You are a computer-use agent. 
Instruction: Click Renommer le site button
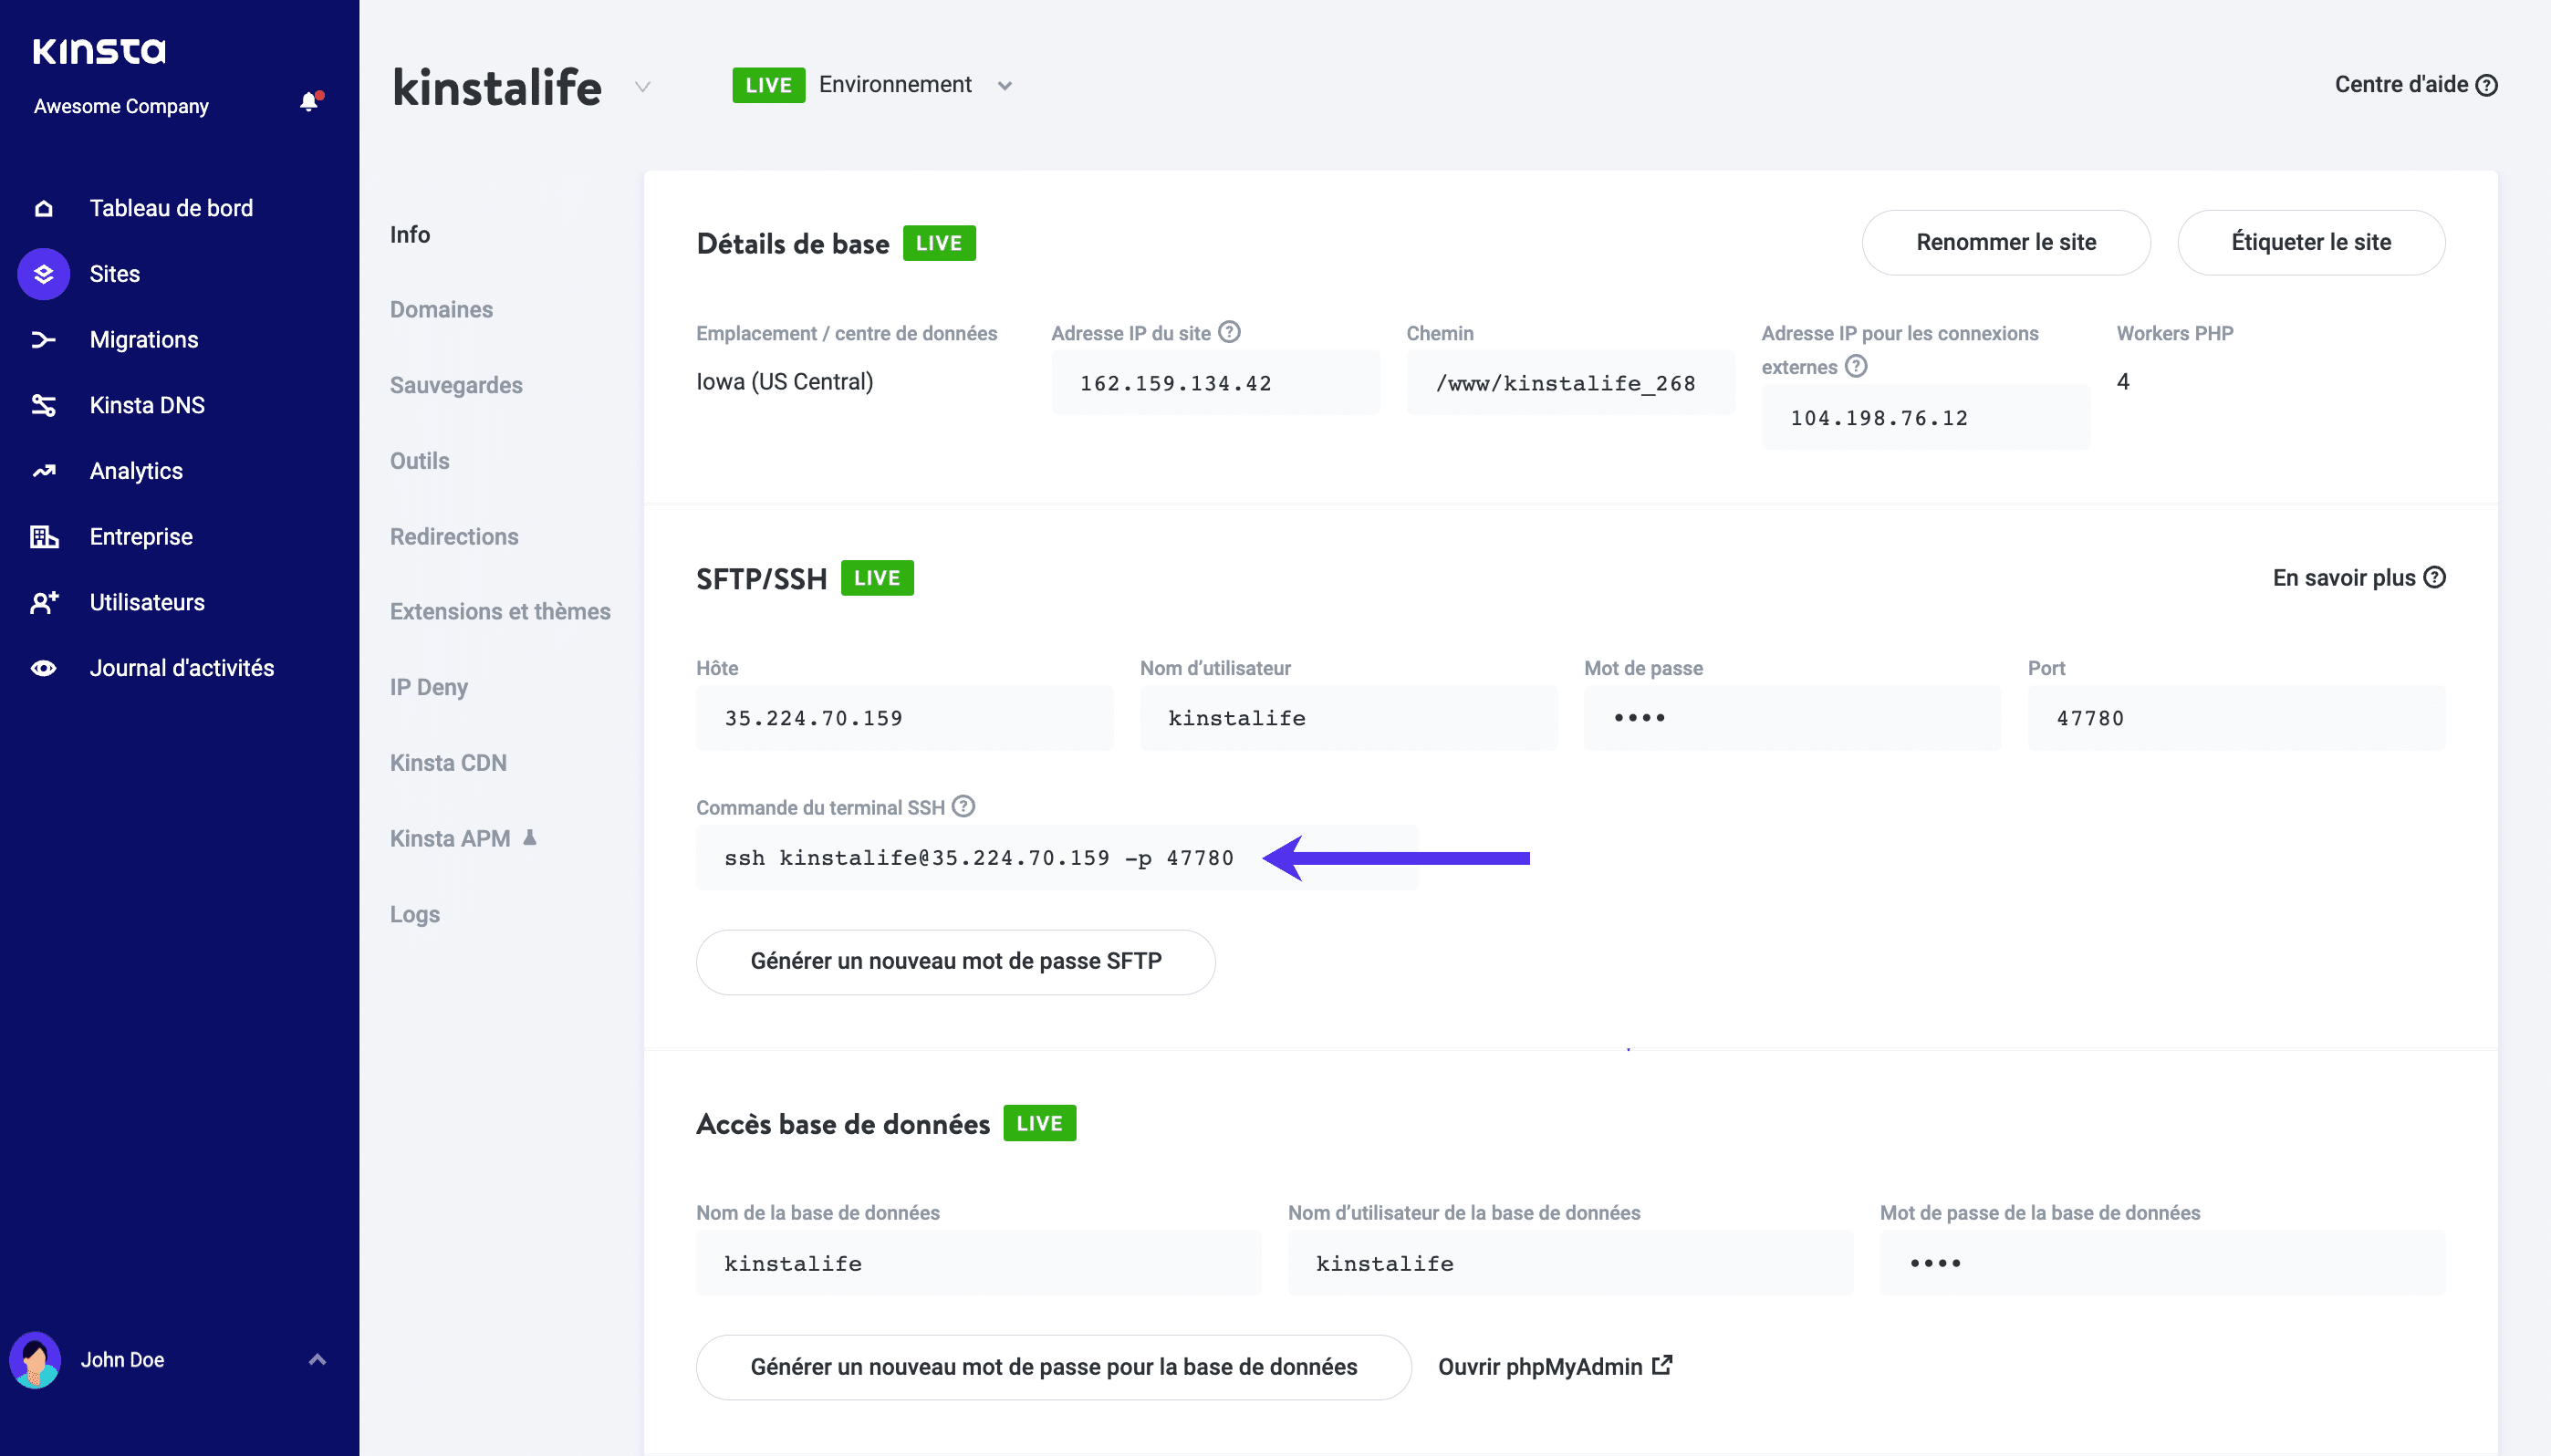click(2006, 242)
